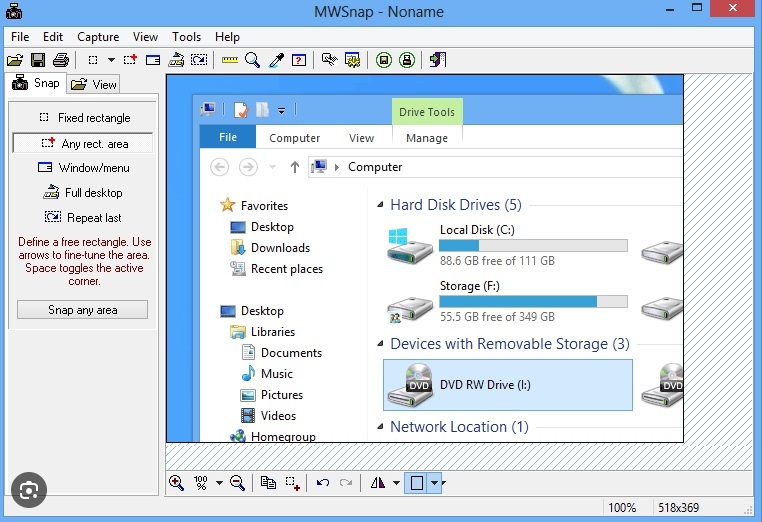Open the Edit menu
This screenshot has width=762, height=522.
coord(52,37)
